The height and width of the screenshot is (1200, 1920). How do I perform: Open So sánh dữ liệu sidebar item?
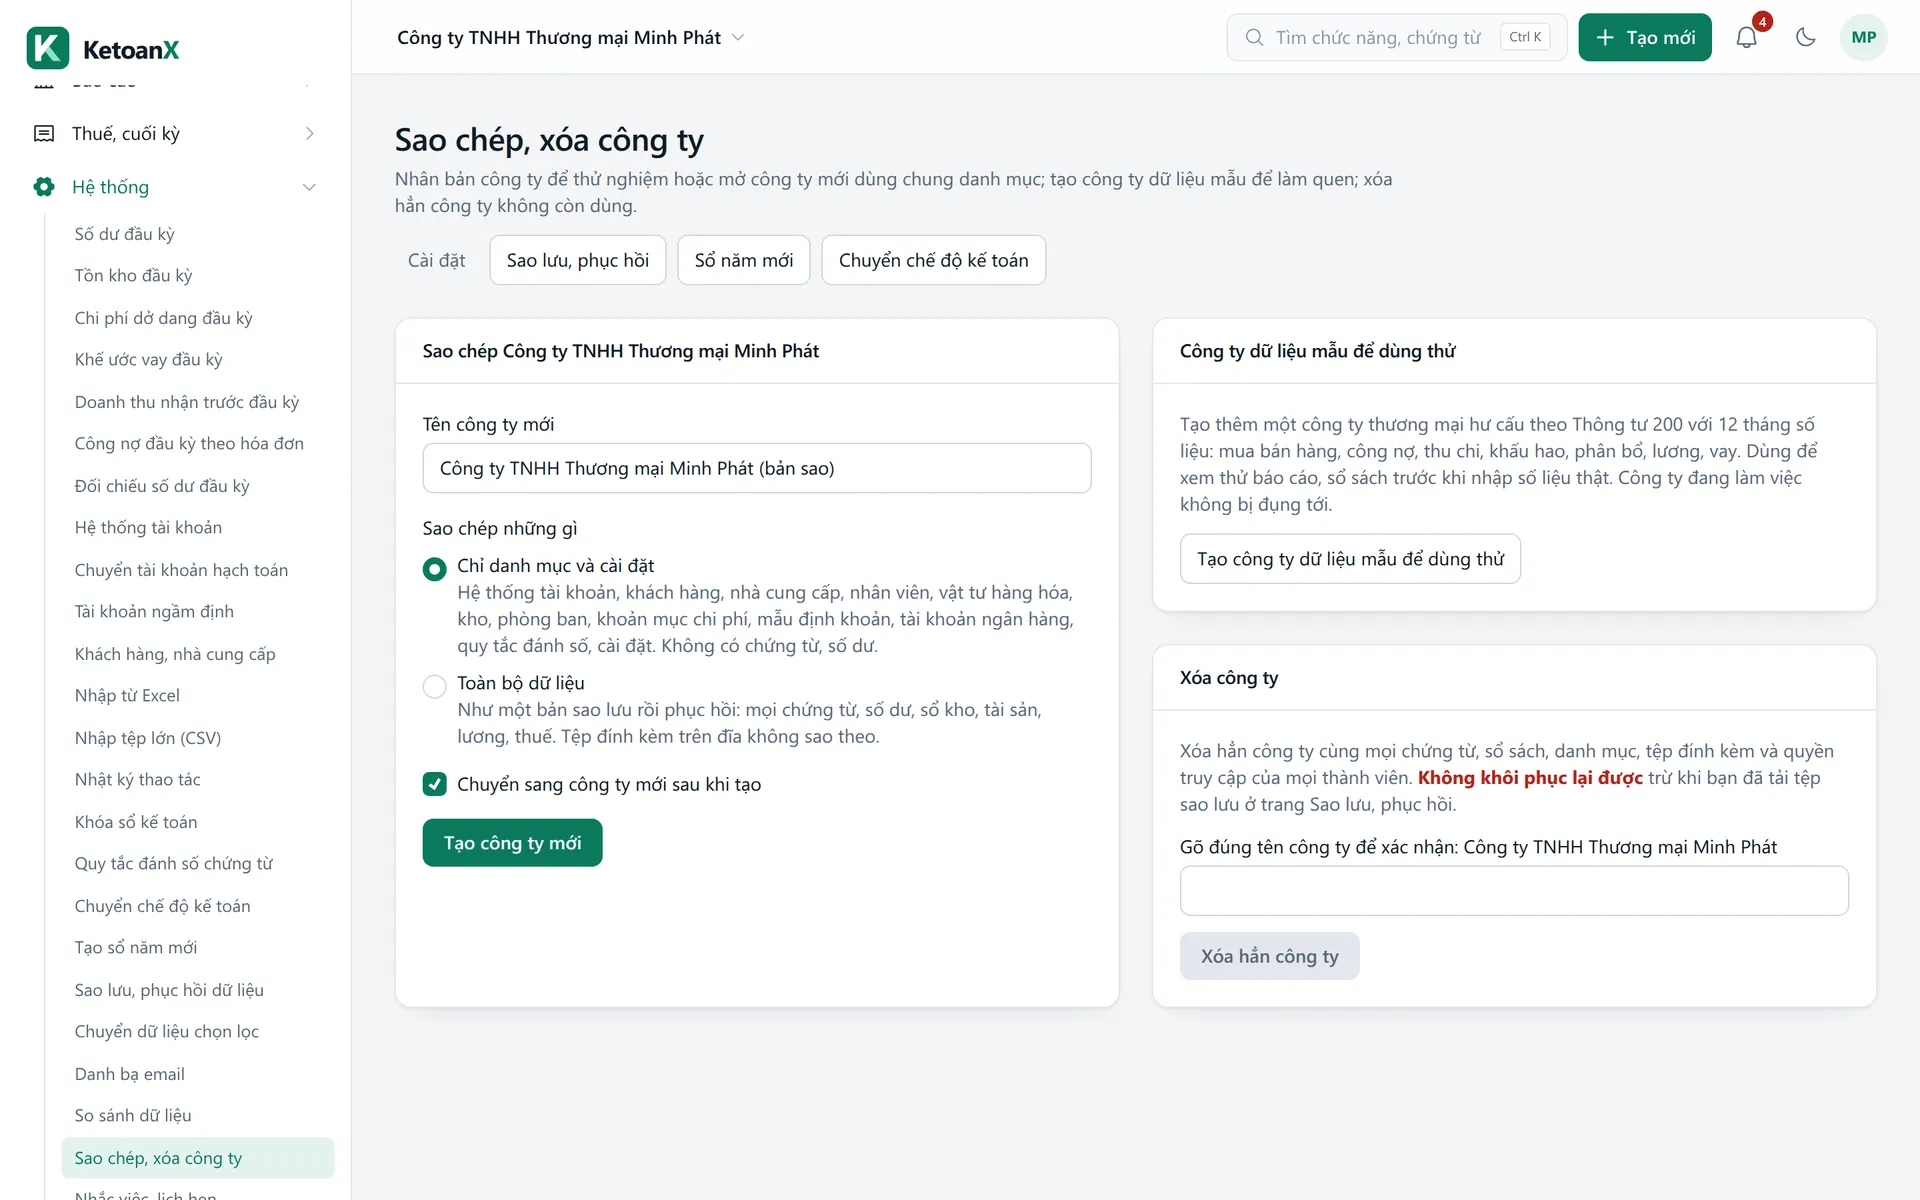197,1116
